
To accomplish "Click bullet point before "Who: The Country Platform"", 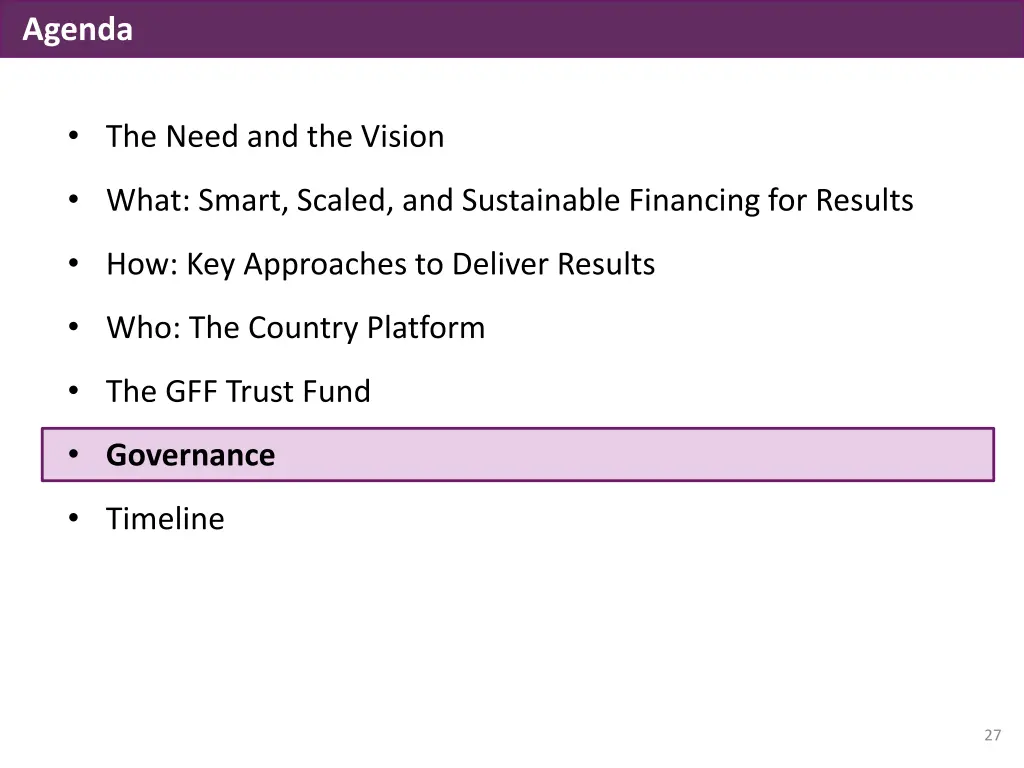I will pos(74,327).
